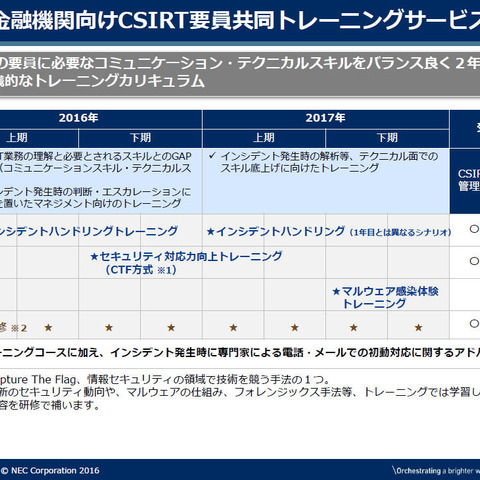Screen dimensions: 480x480
Task: Select the 2017年 header cell
Action: point(326,118)
